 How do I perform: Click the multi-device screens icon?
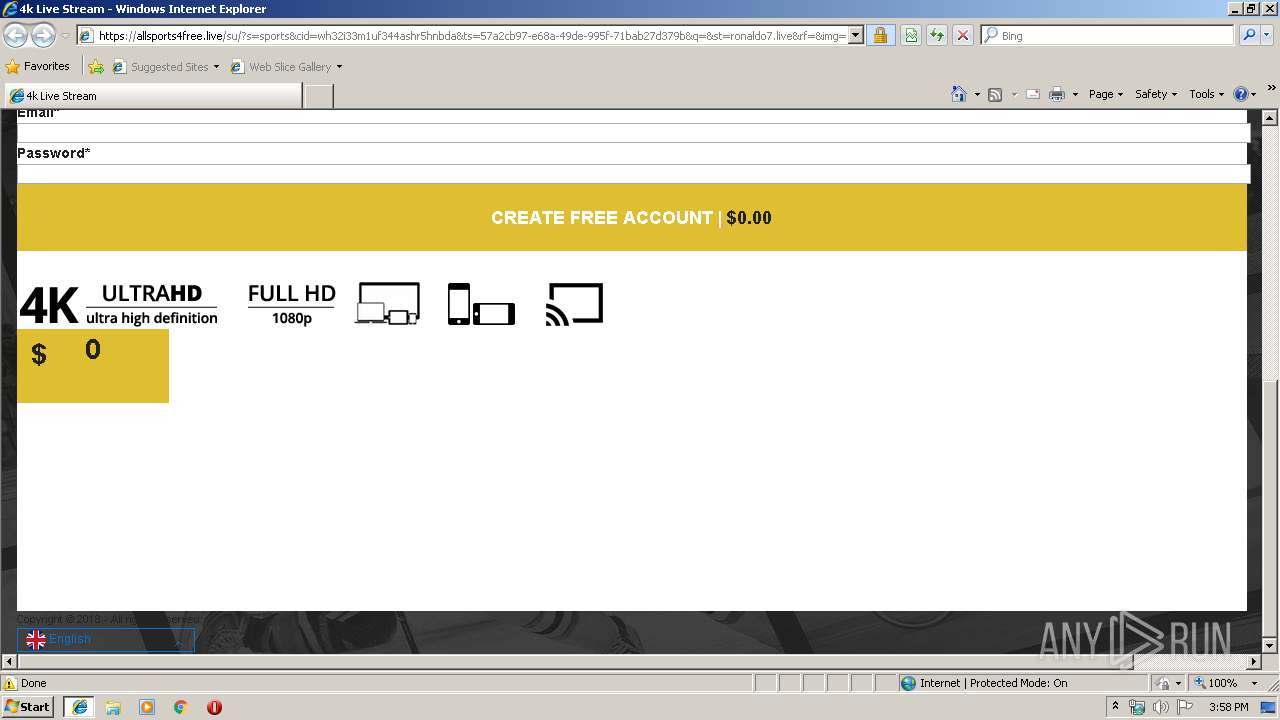coord(388,304)
